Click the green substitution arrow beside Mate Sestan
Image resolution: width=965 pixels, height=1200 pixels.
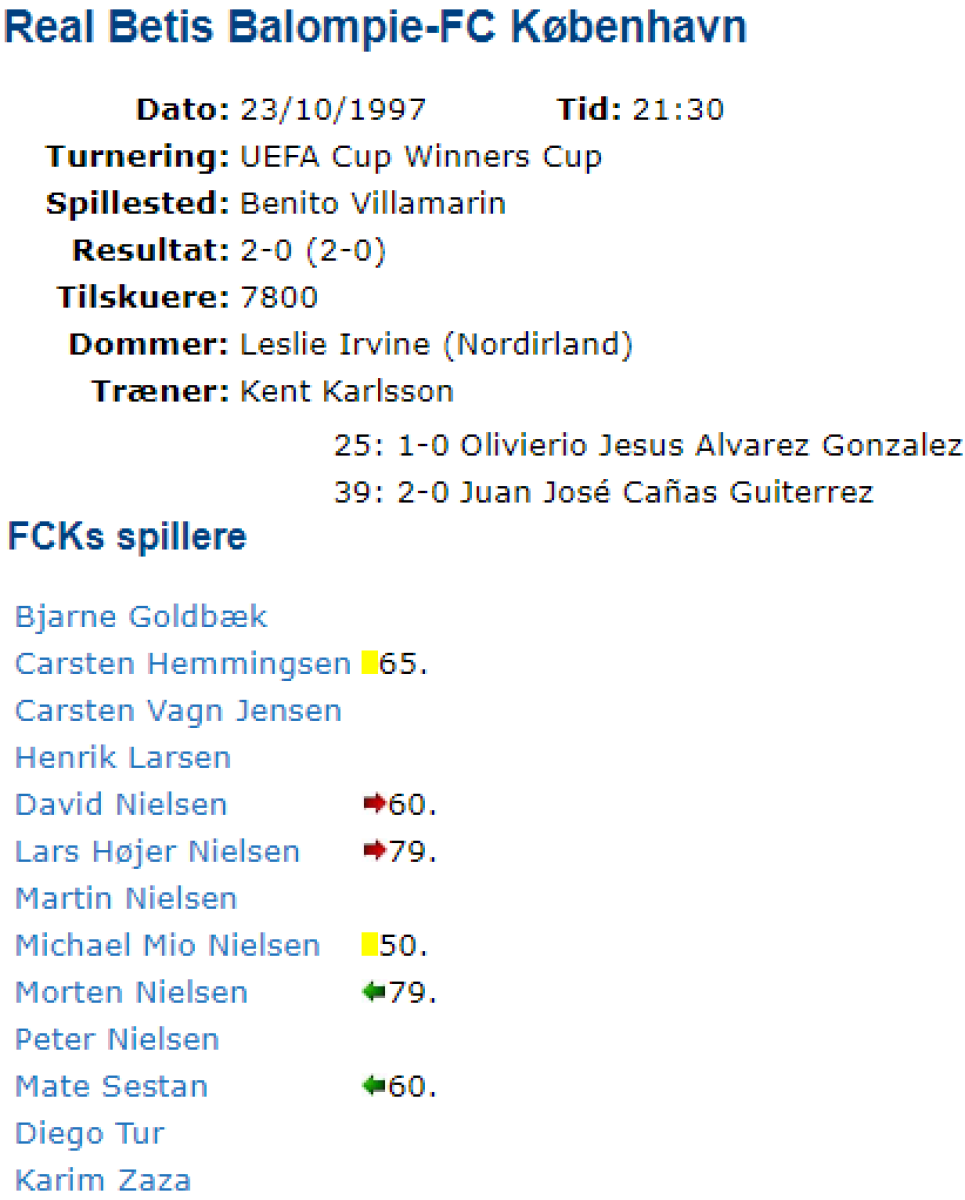point(374,1086)
